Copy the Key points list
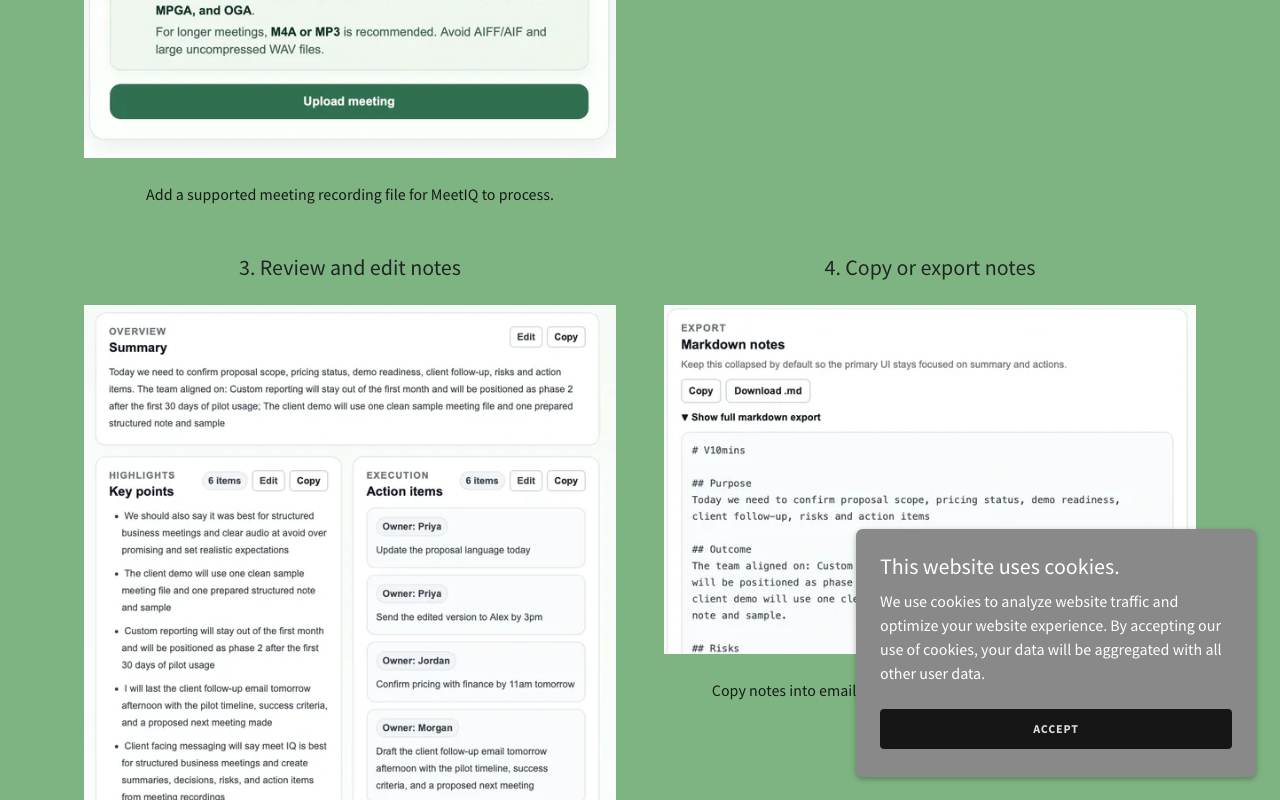 pyautogui.click(x=309, y=481)
